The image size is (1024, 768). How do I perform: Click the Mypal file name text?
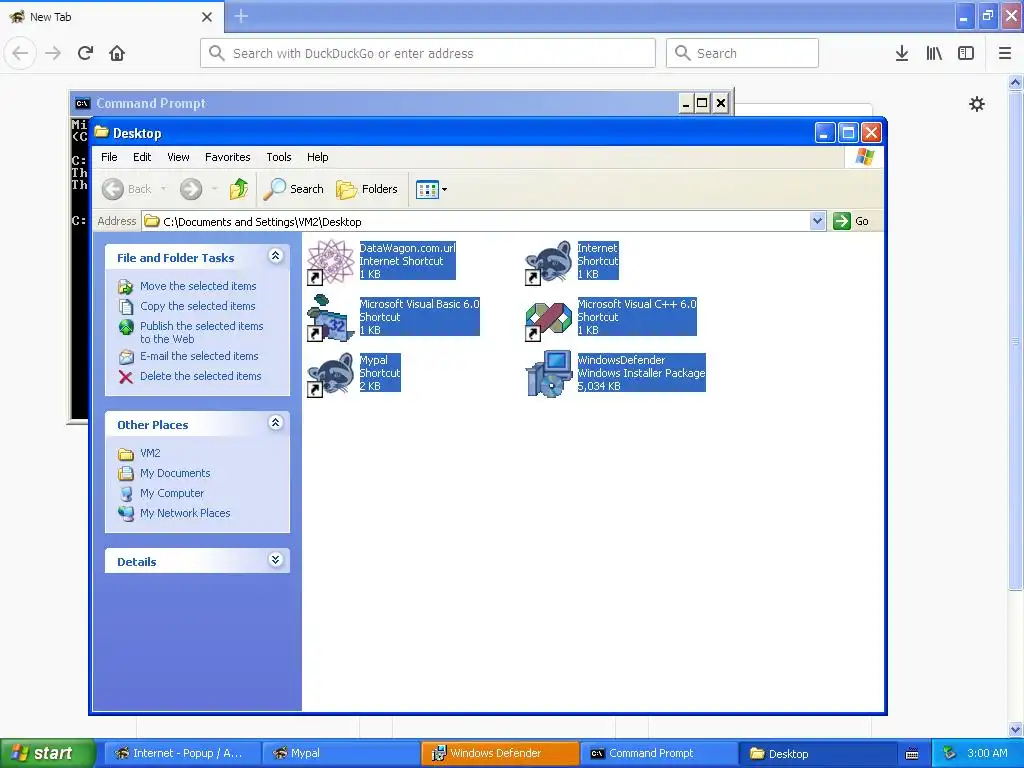[x=374, y=360]
